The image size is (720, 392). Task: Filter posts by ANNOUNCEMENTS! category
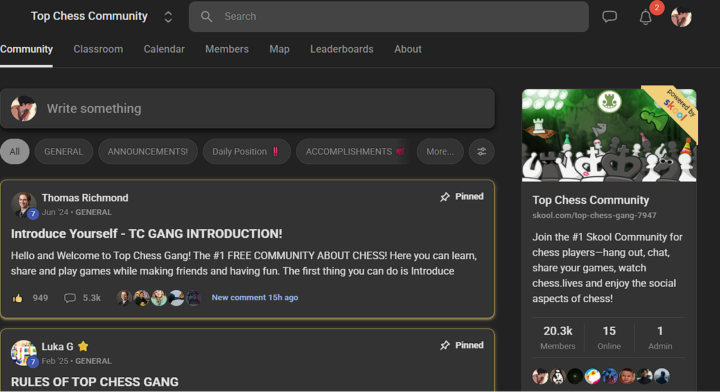tap(148, 151)
